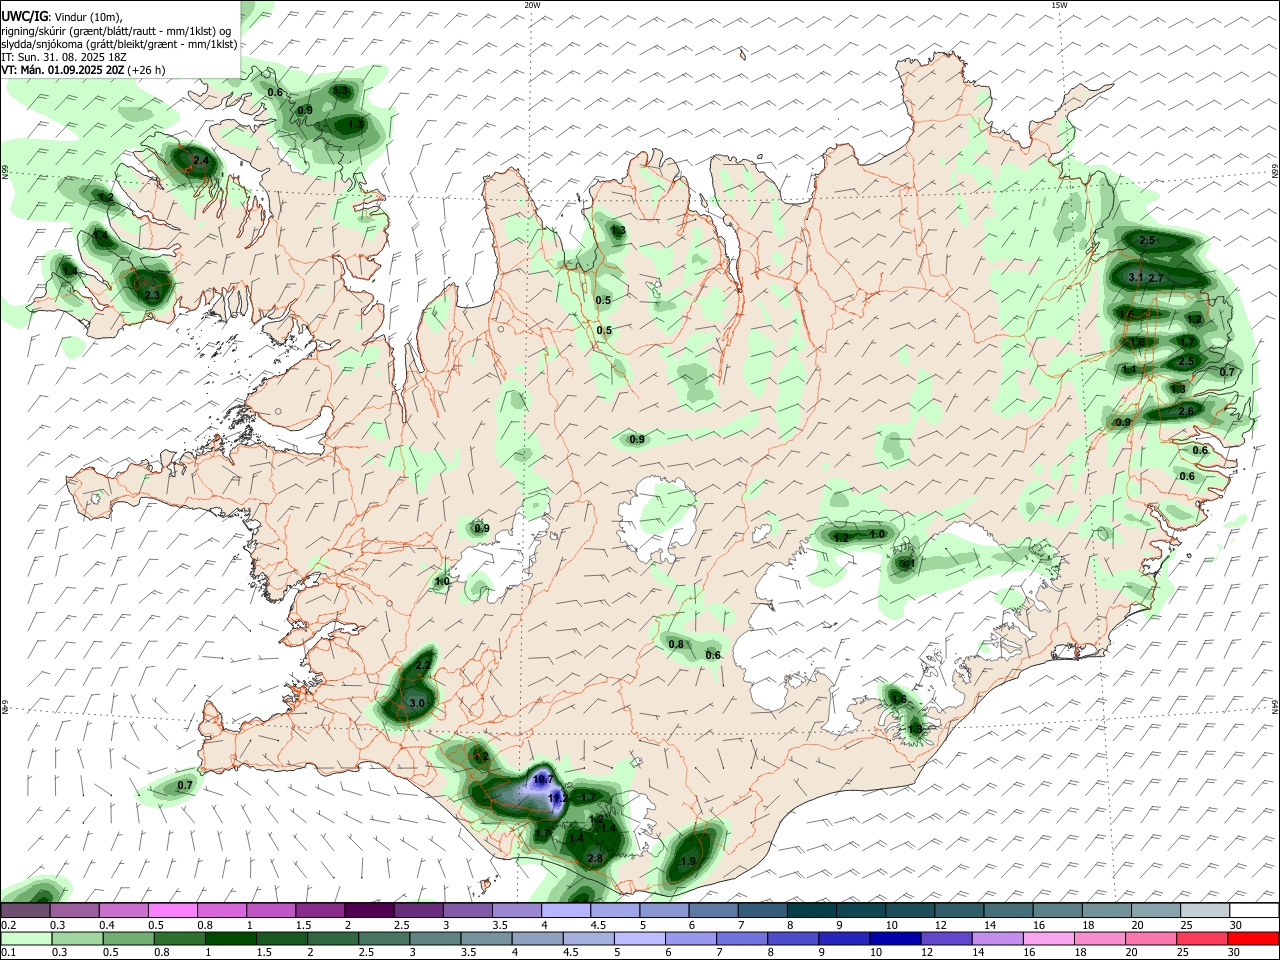Click the '2.4' value in the Westfjords
The height and width of the screenshot is (960, 1280).
click(x=200, y=161)
